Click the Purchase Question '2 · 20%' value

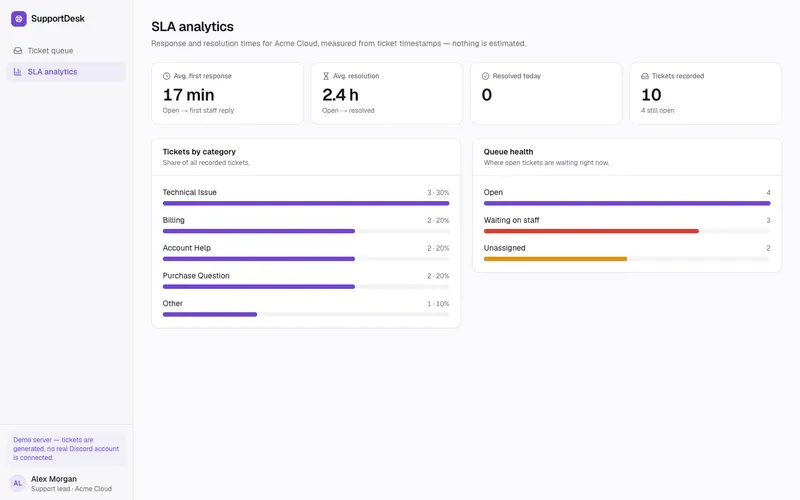coord(438,276)
